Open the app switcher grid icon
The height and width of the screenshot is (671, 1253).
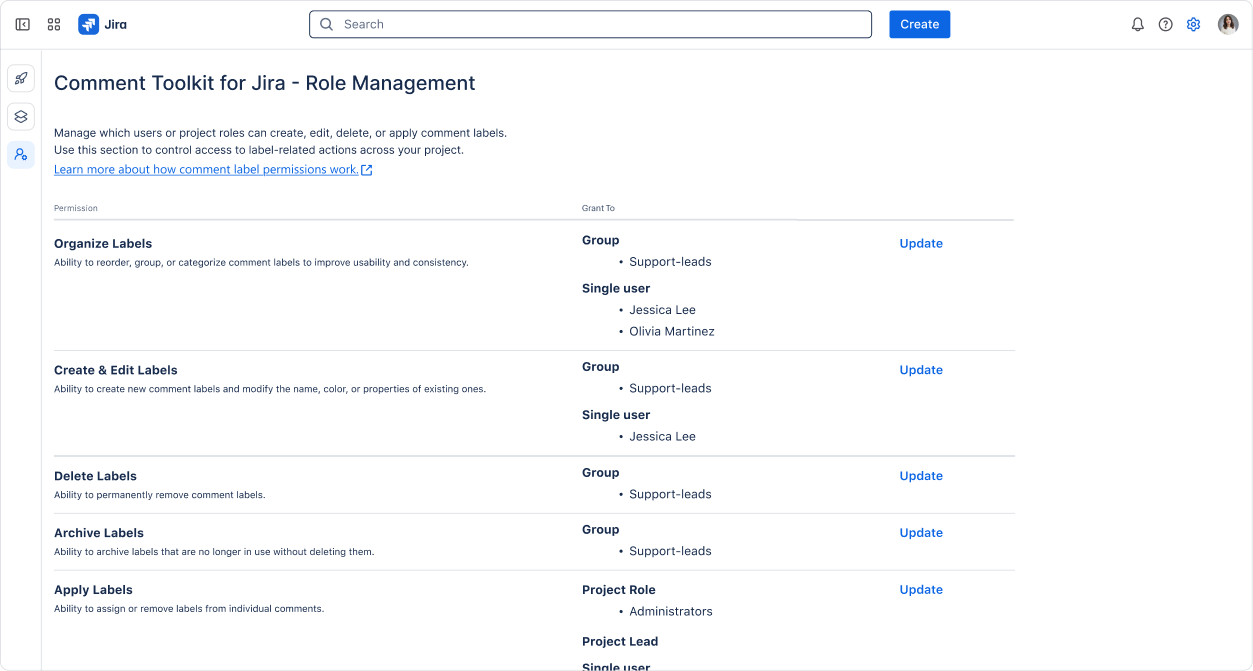click(54, 24)
